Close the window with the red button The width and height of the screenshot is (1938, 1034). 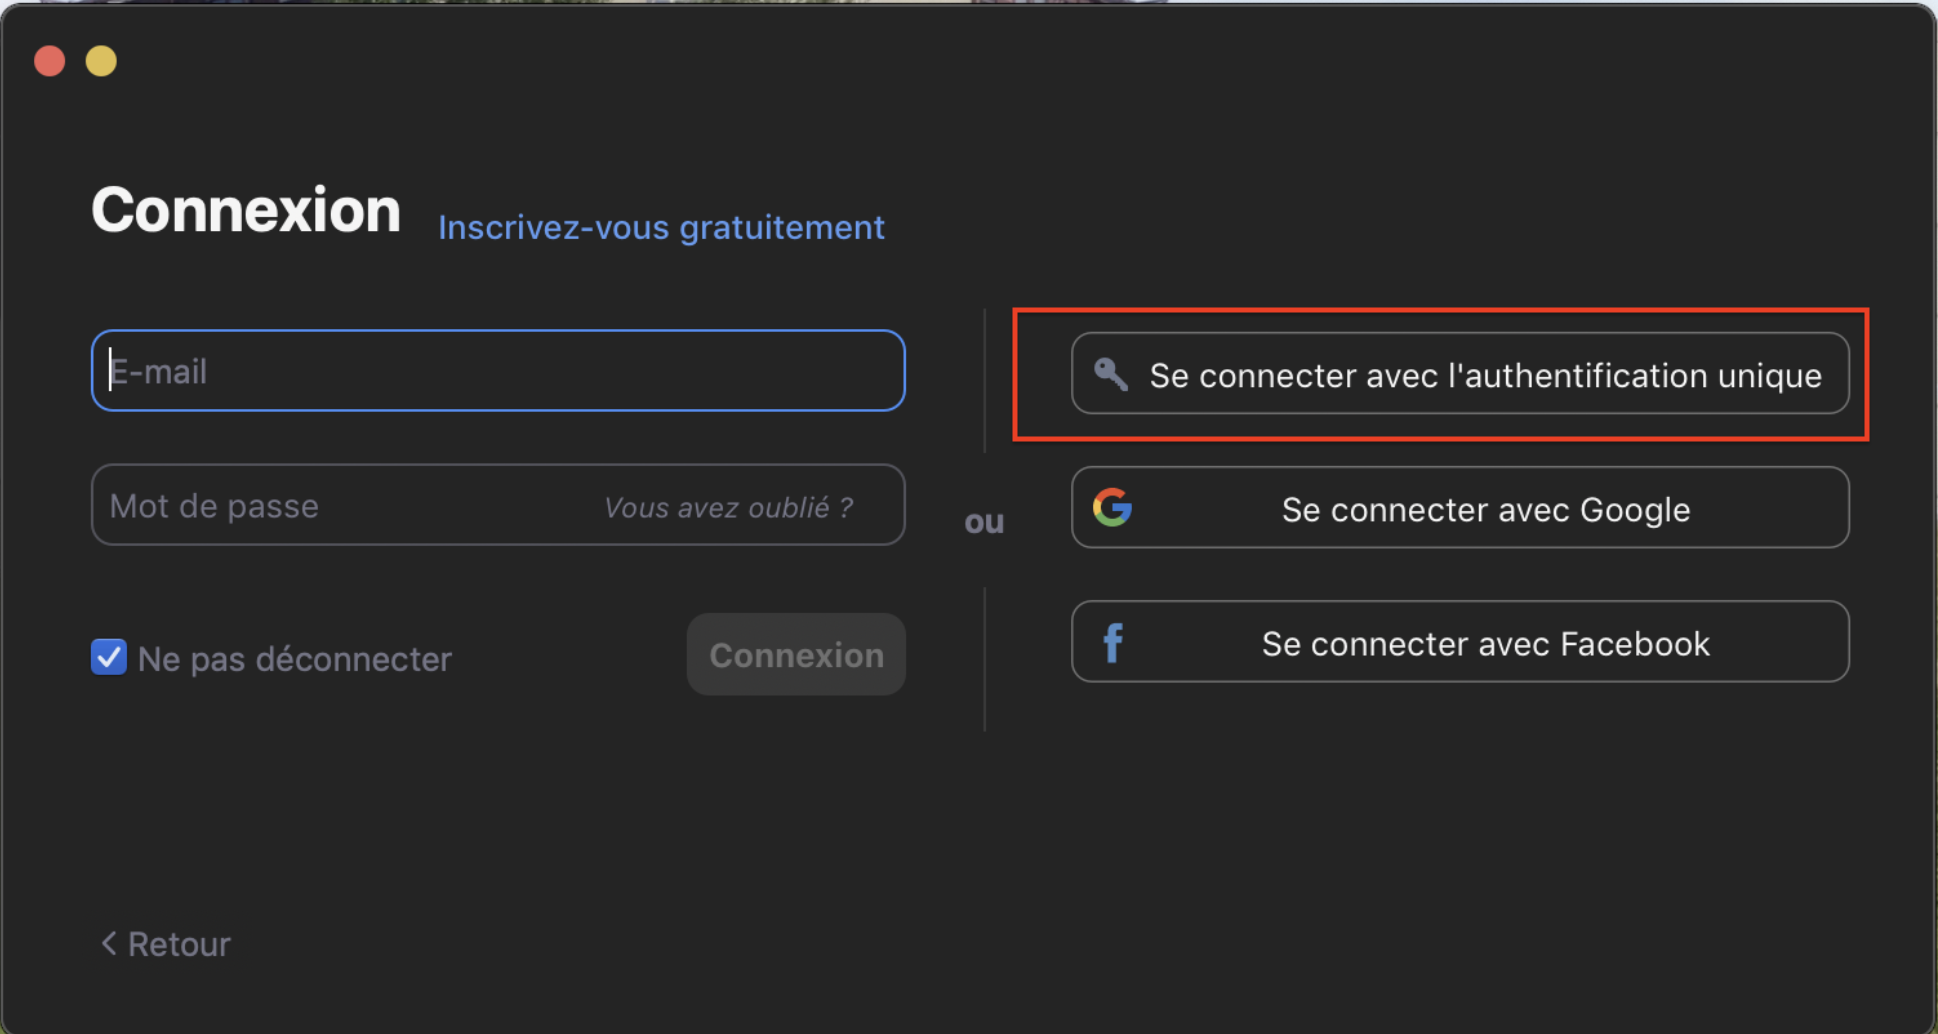click(x=50, y=61)
